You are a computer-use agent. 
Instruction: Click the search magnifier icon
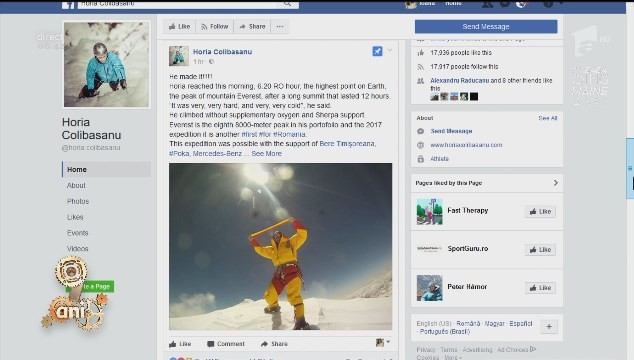pos(287,4)
